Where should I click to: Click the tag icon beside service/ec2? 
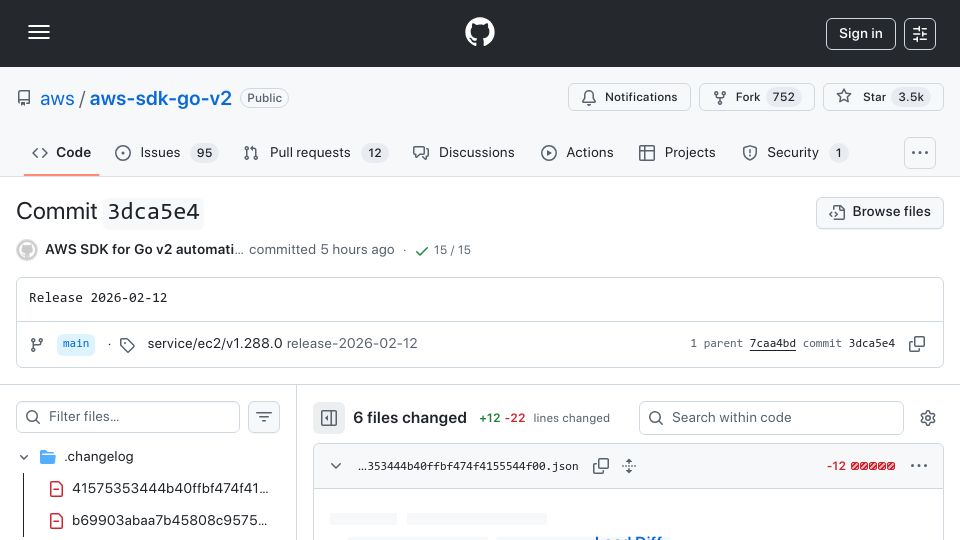pos(127,345)
